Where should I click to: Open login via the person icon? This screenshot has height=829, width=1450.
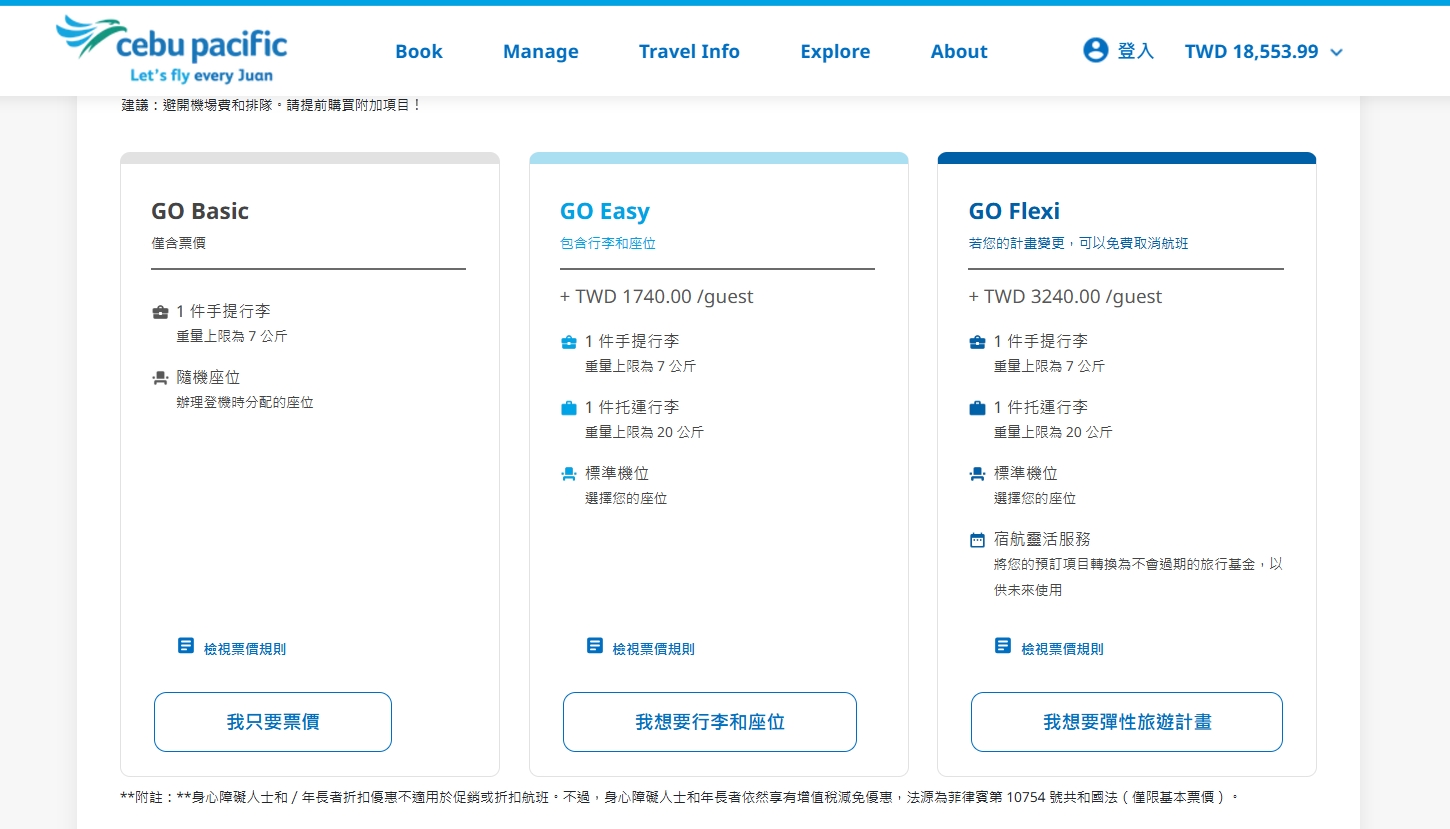[1096, 51]
